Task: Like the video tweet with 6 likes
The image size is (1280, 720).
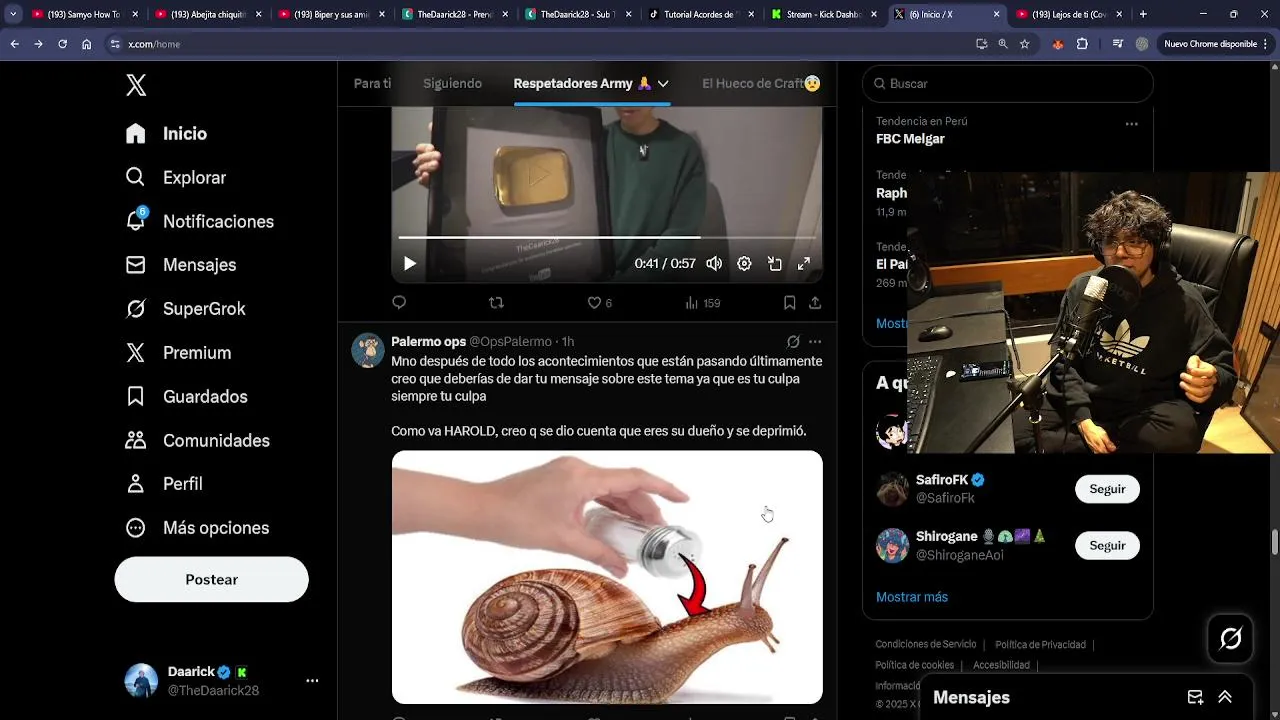Action: (599, 302)
